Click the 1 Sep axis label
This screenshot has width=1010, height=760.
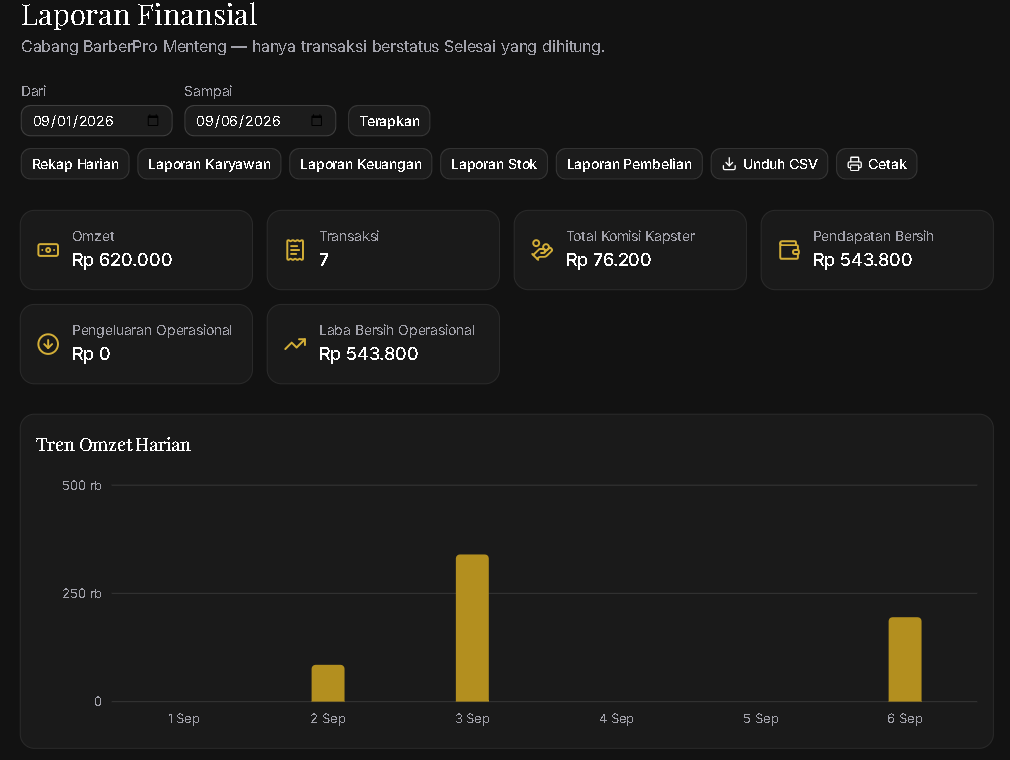pos(184,718)
